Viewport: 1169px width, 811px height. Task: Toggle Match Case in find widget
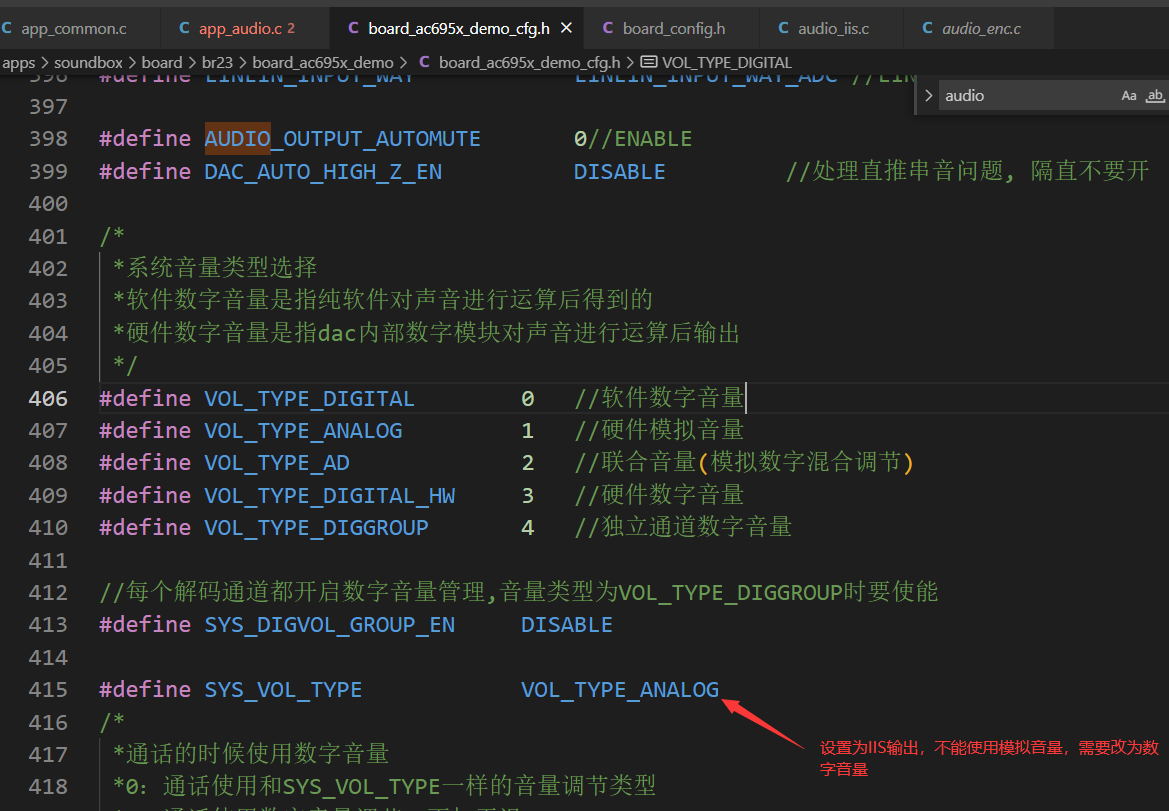point(1129,95)
